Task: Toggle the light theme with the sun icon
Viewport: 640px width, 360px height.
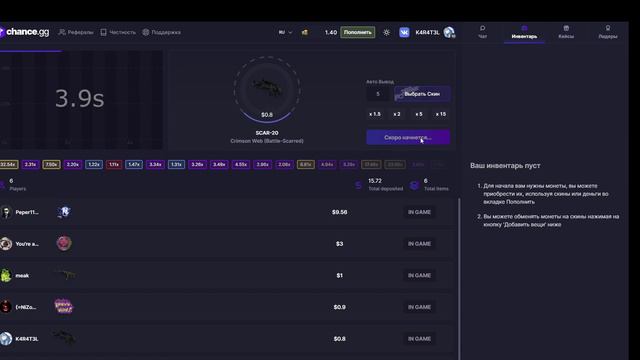Action: (386, 32)
